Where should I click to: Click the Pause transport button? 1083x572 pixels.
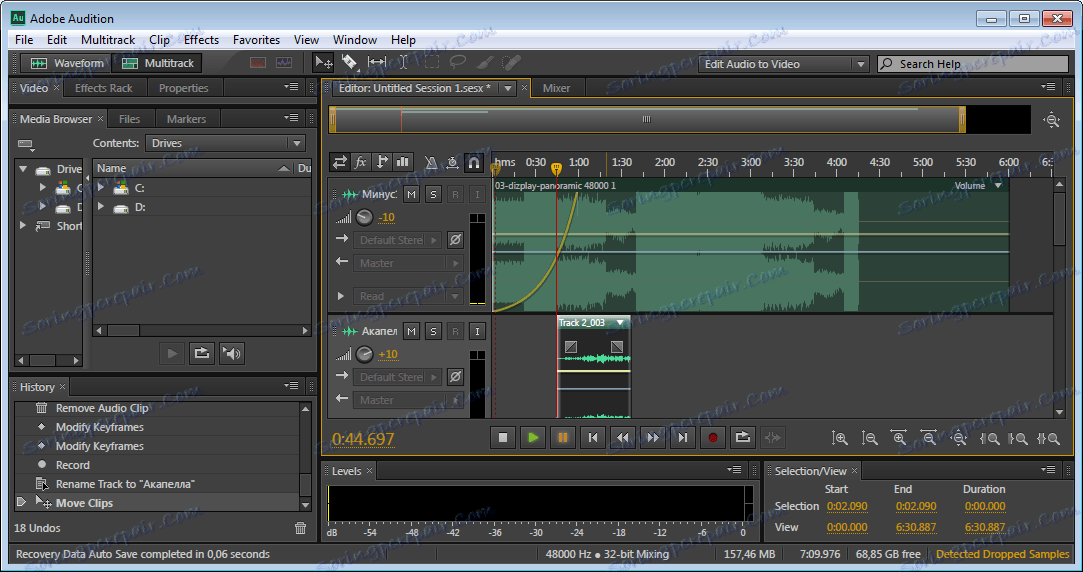click(x=563, y=437)
